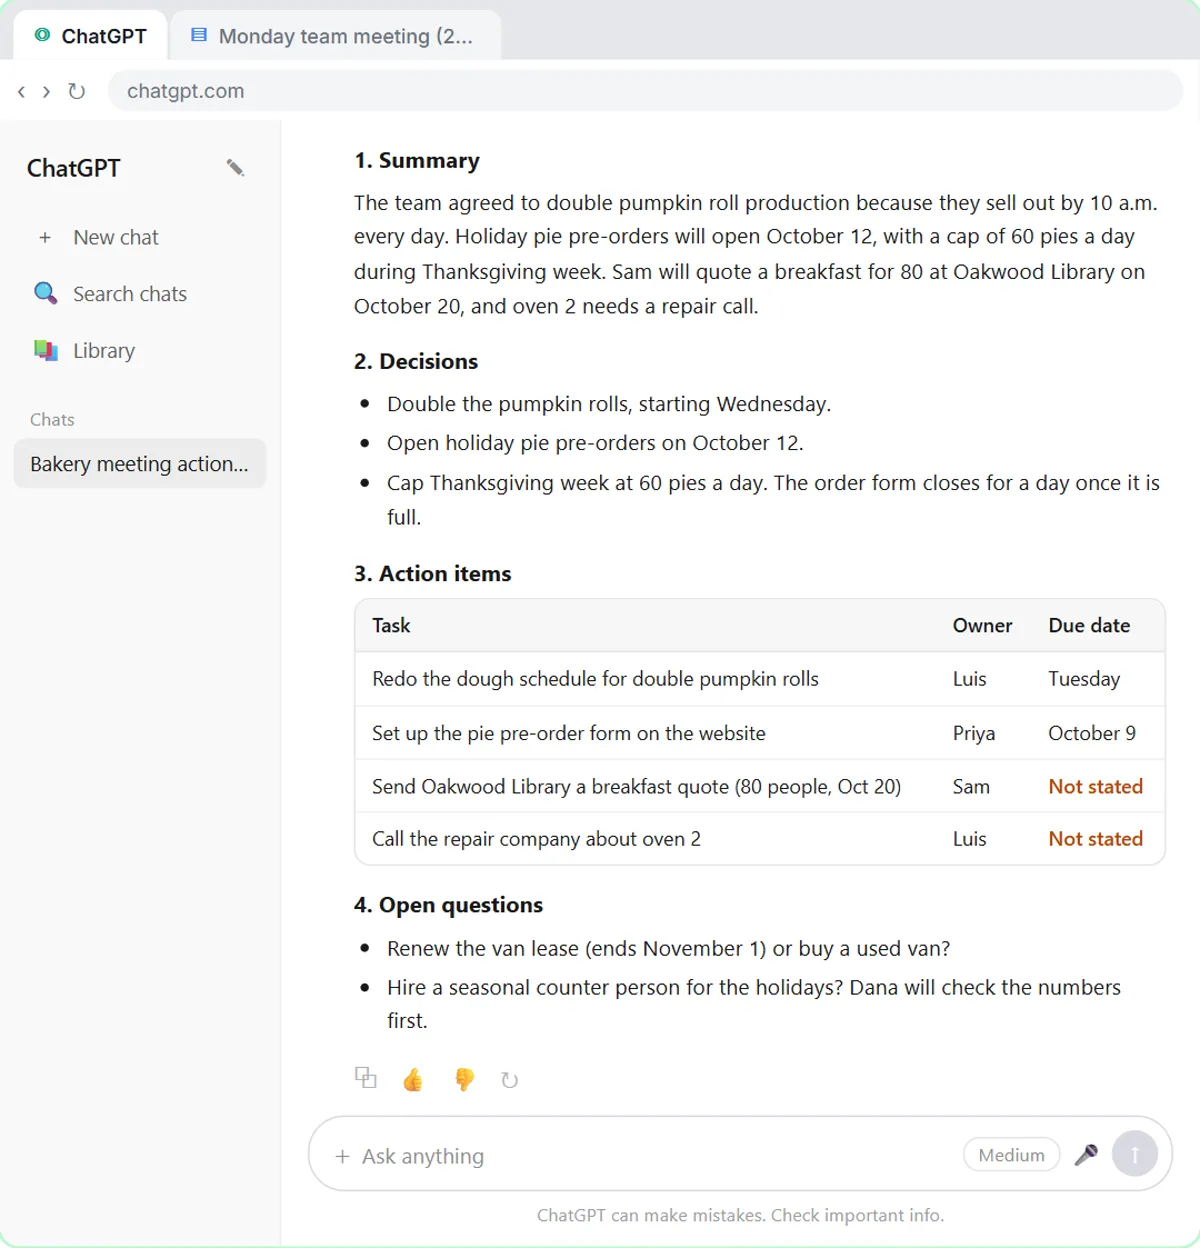This screenshot has width=1200, height=1248.
Task: Click the Due date column header
Action: 1089,626
